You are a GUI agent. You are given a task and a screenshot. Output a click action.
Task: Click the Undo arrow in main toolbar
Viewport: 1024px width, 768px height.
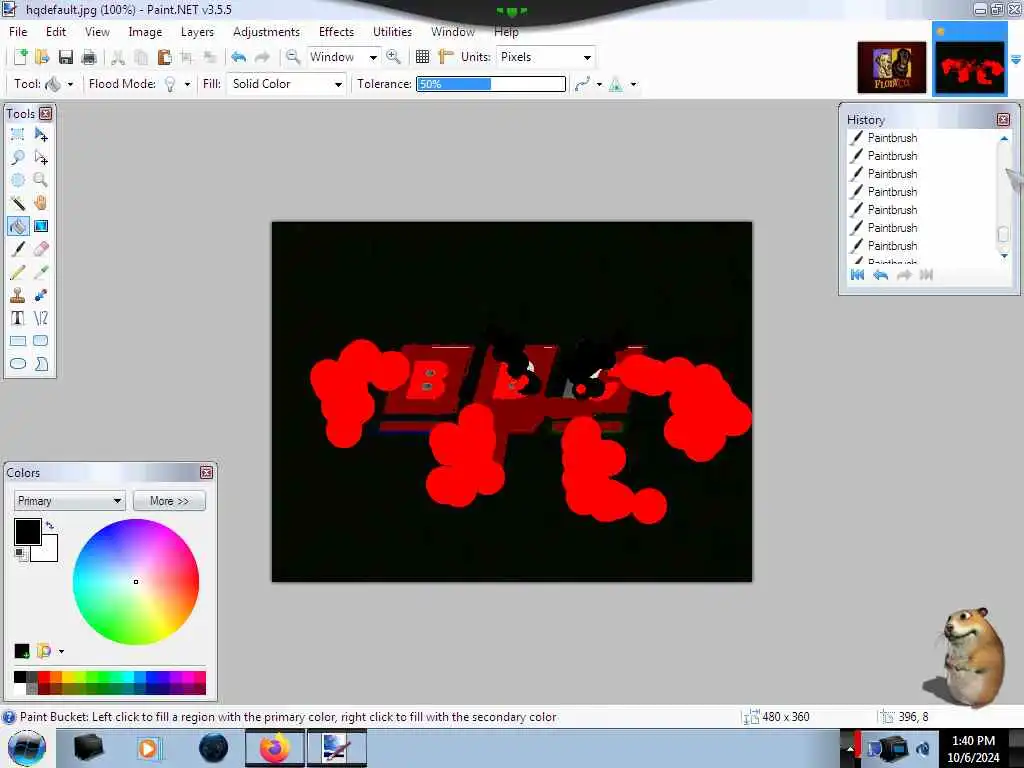coord(238,57)
